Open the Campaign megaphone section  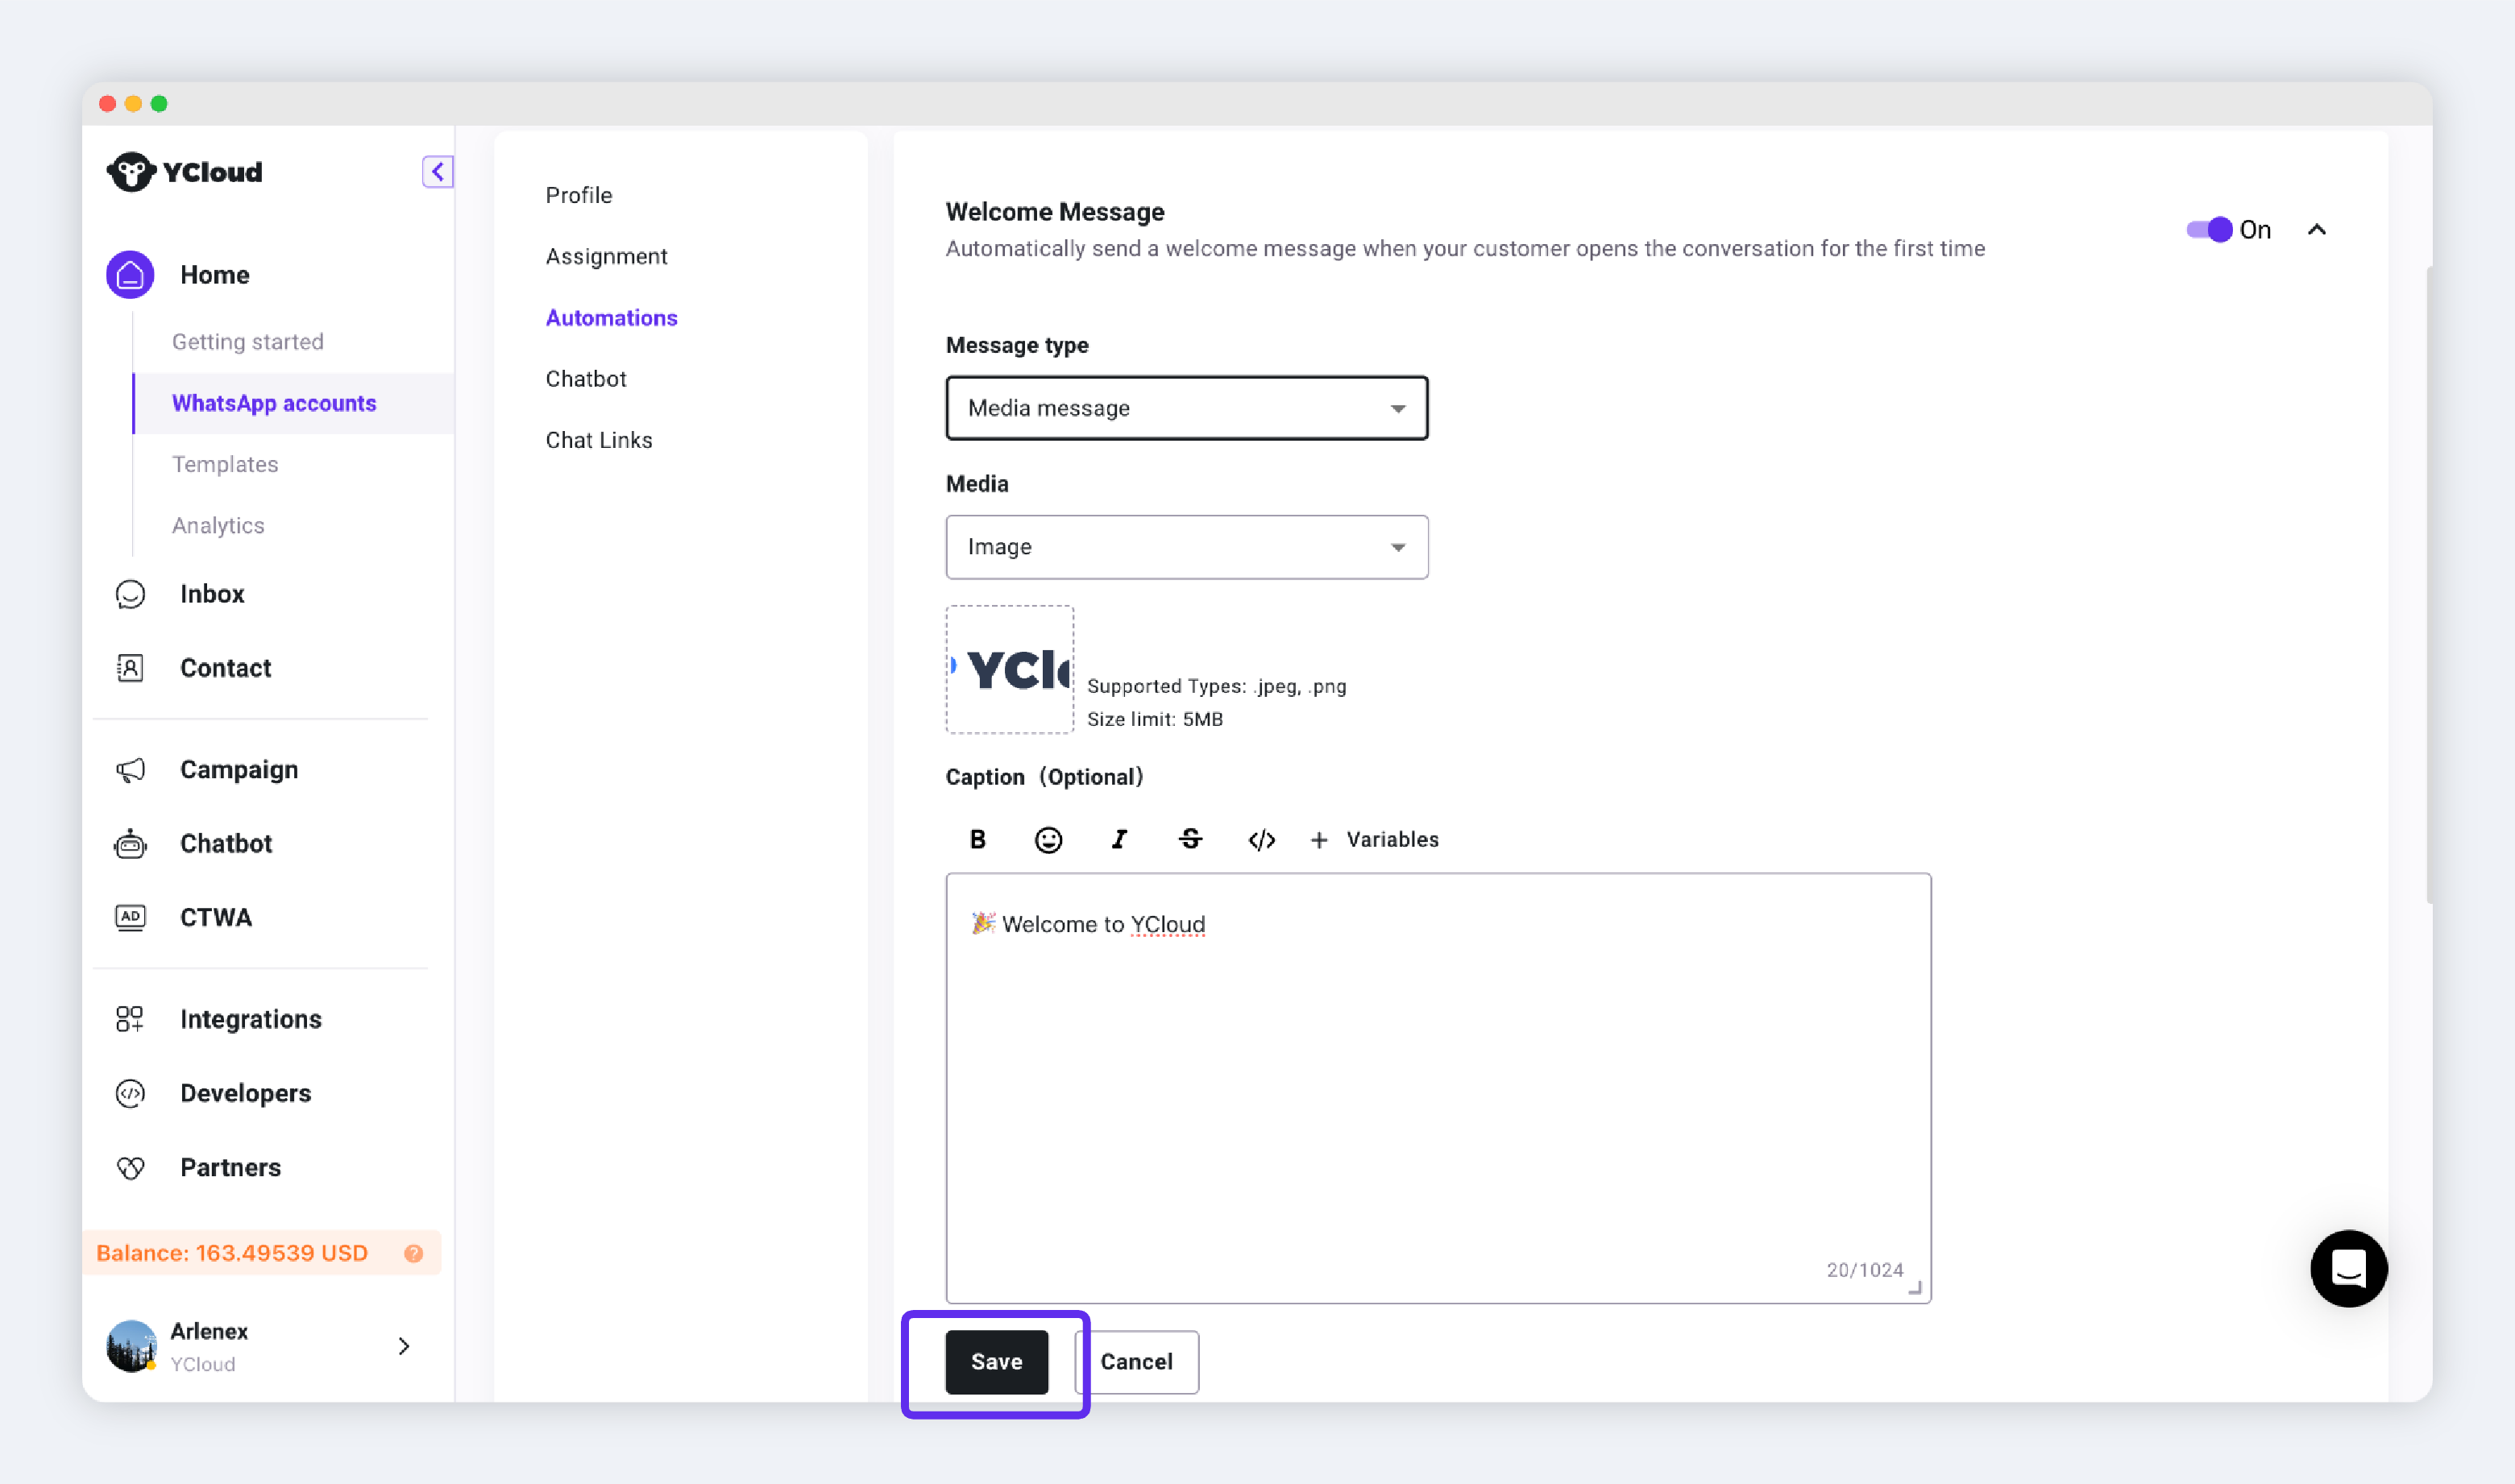click(x=238, y=769)
